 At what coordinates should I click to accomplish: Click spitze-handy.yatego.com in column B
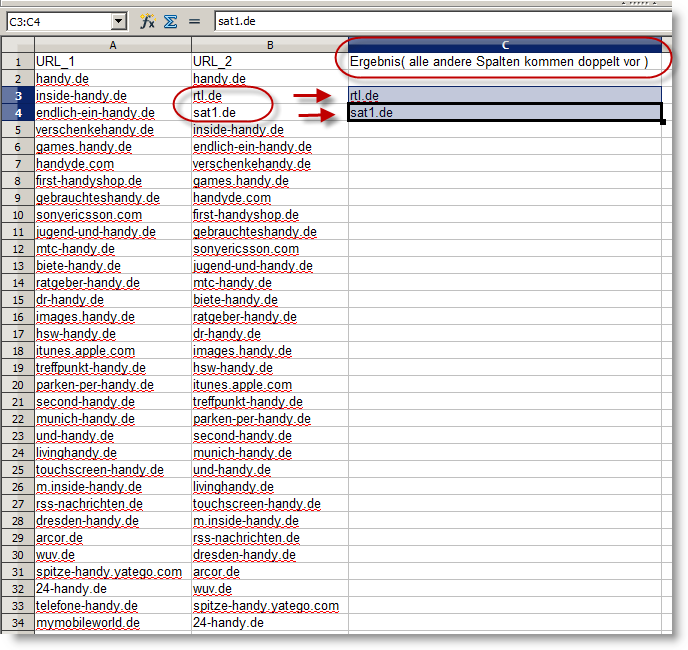pos(270,606)
